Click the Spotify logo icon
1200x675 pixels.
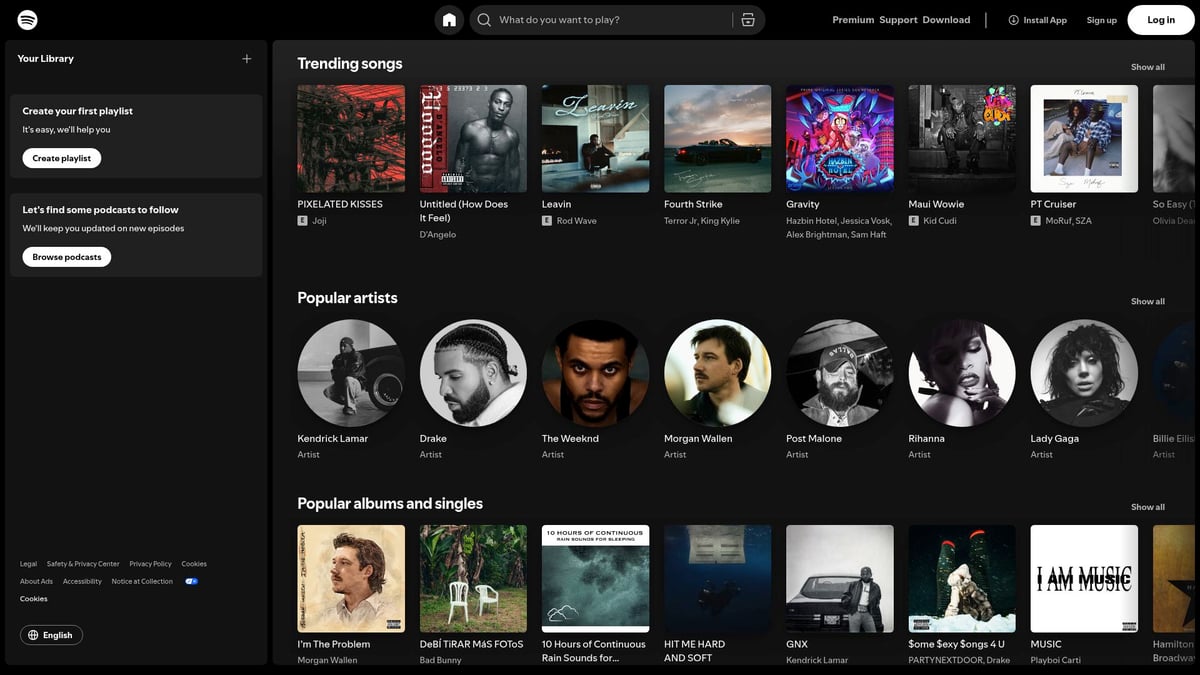click(x=26, y=19)
